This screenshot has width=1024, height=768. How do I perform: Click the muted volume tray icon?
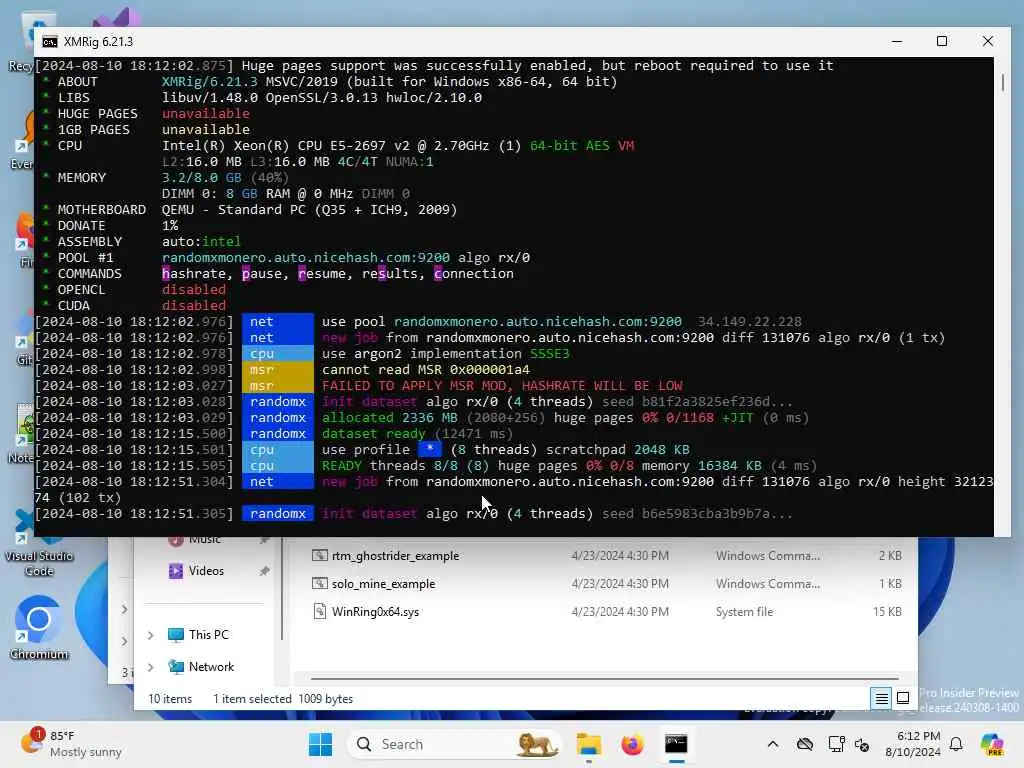pos(862,744)
